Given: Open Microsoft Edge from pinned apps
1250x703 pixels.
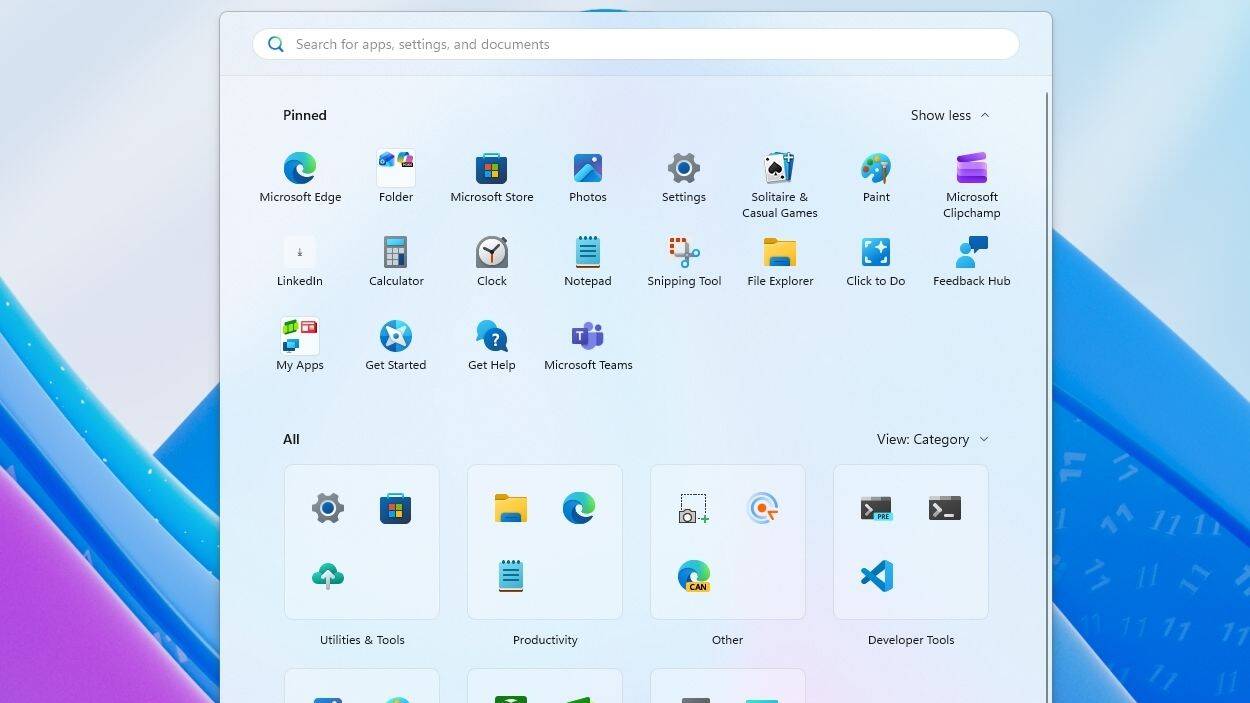Looking at the screenshot, I should [x=300, y=178].
